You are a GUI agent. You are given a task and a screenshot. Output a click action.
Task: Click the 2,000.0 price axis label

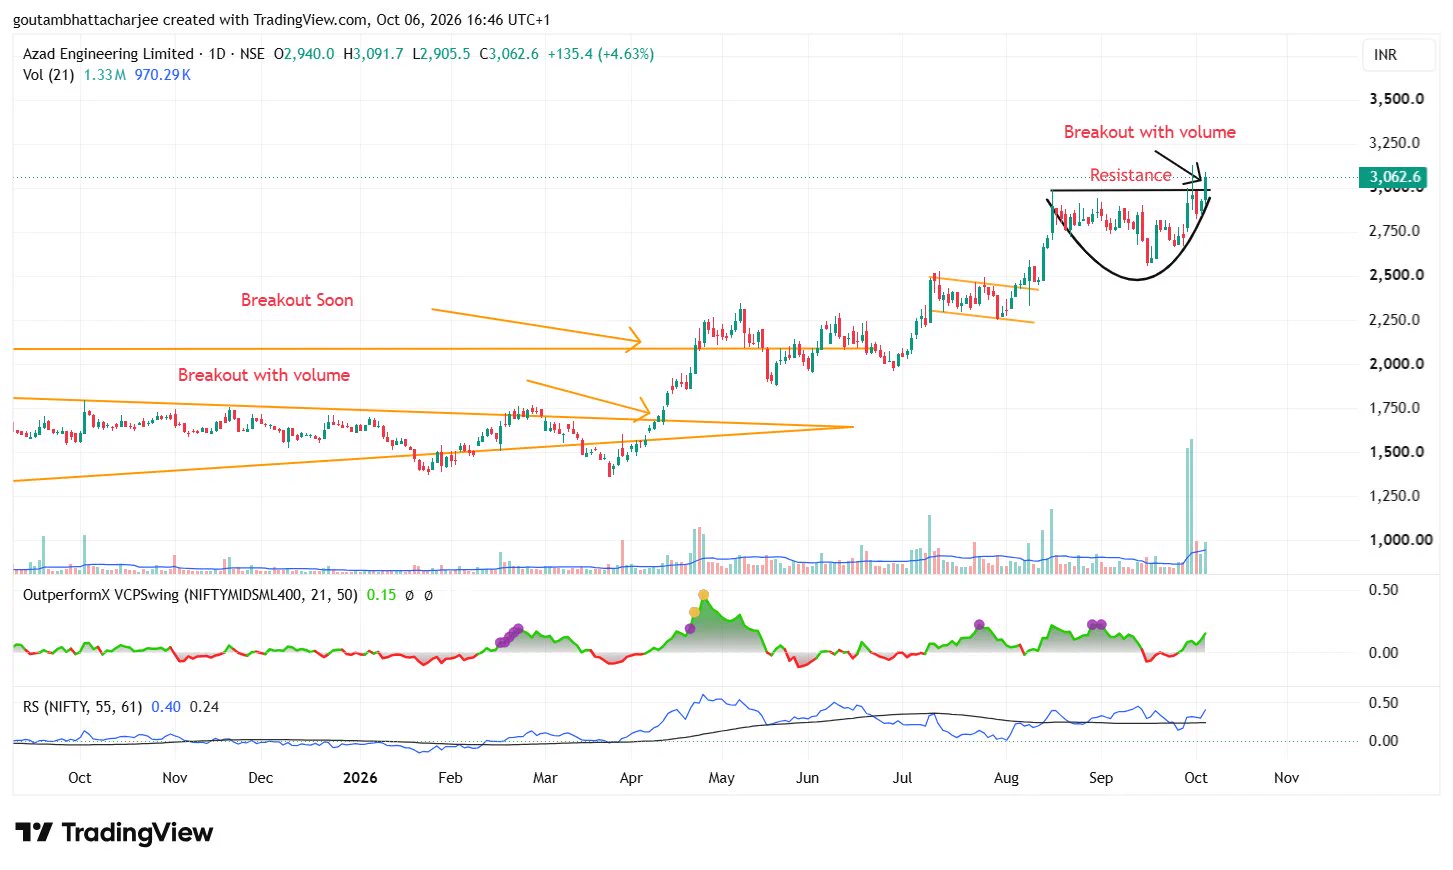coord(1396,364)
